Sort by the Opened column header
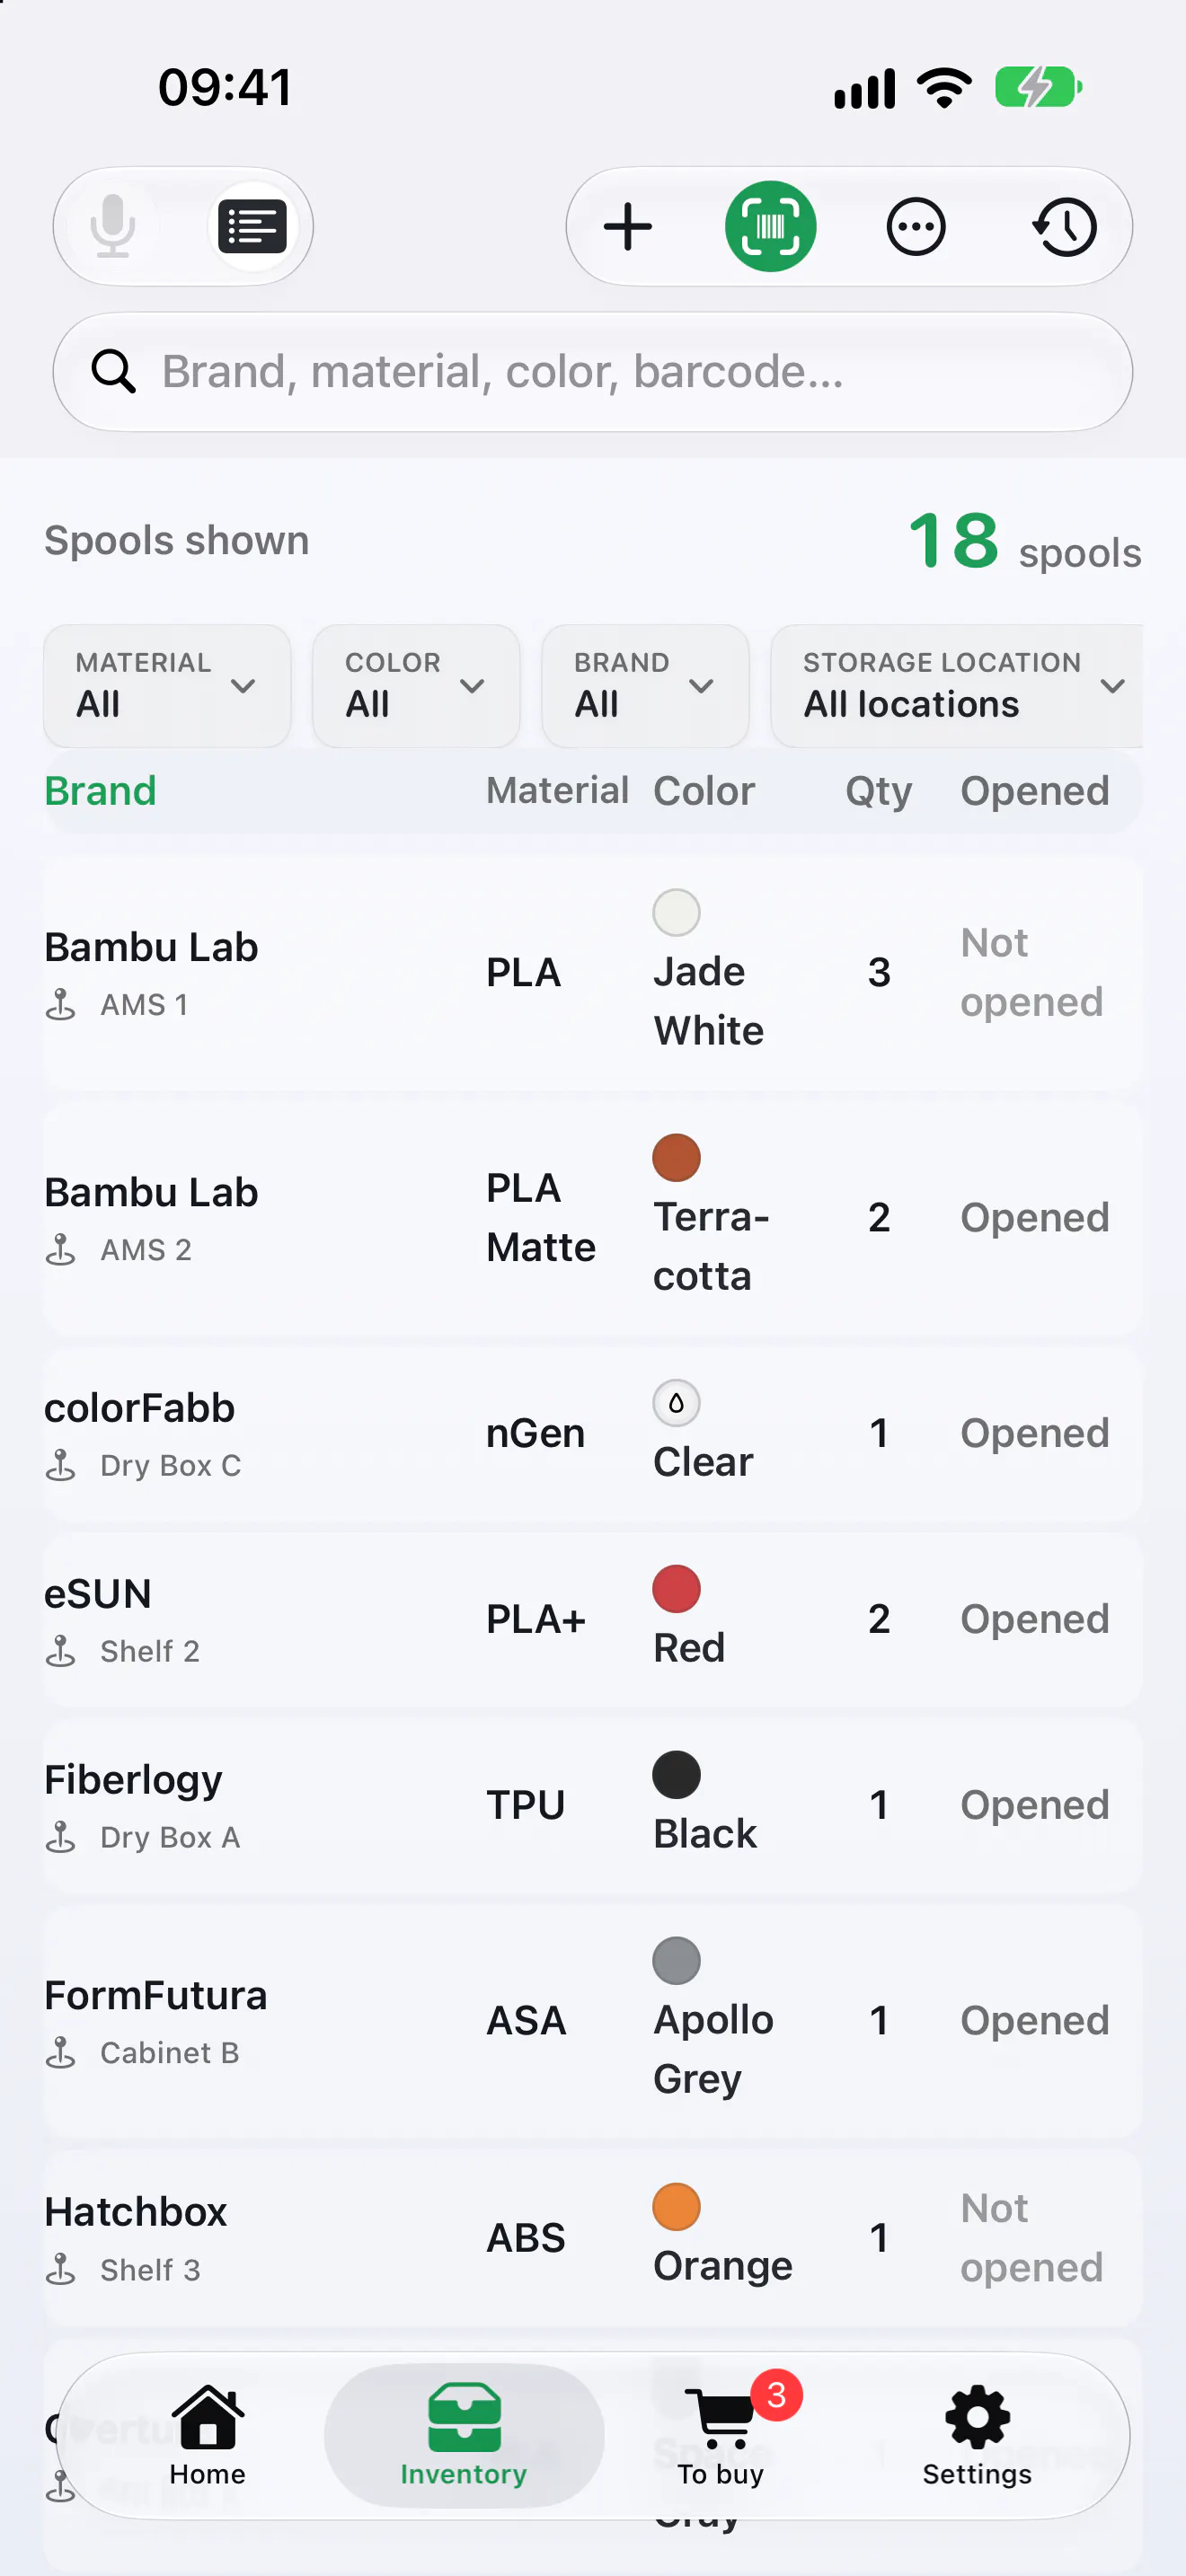 (x=1035, y=791)
